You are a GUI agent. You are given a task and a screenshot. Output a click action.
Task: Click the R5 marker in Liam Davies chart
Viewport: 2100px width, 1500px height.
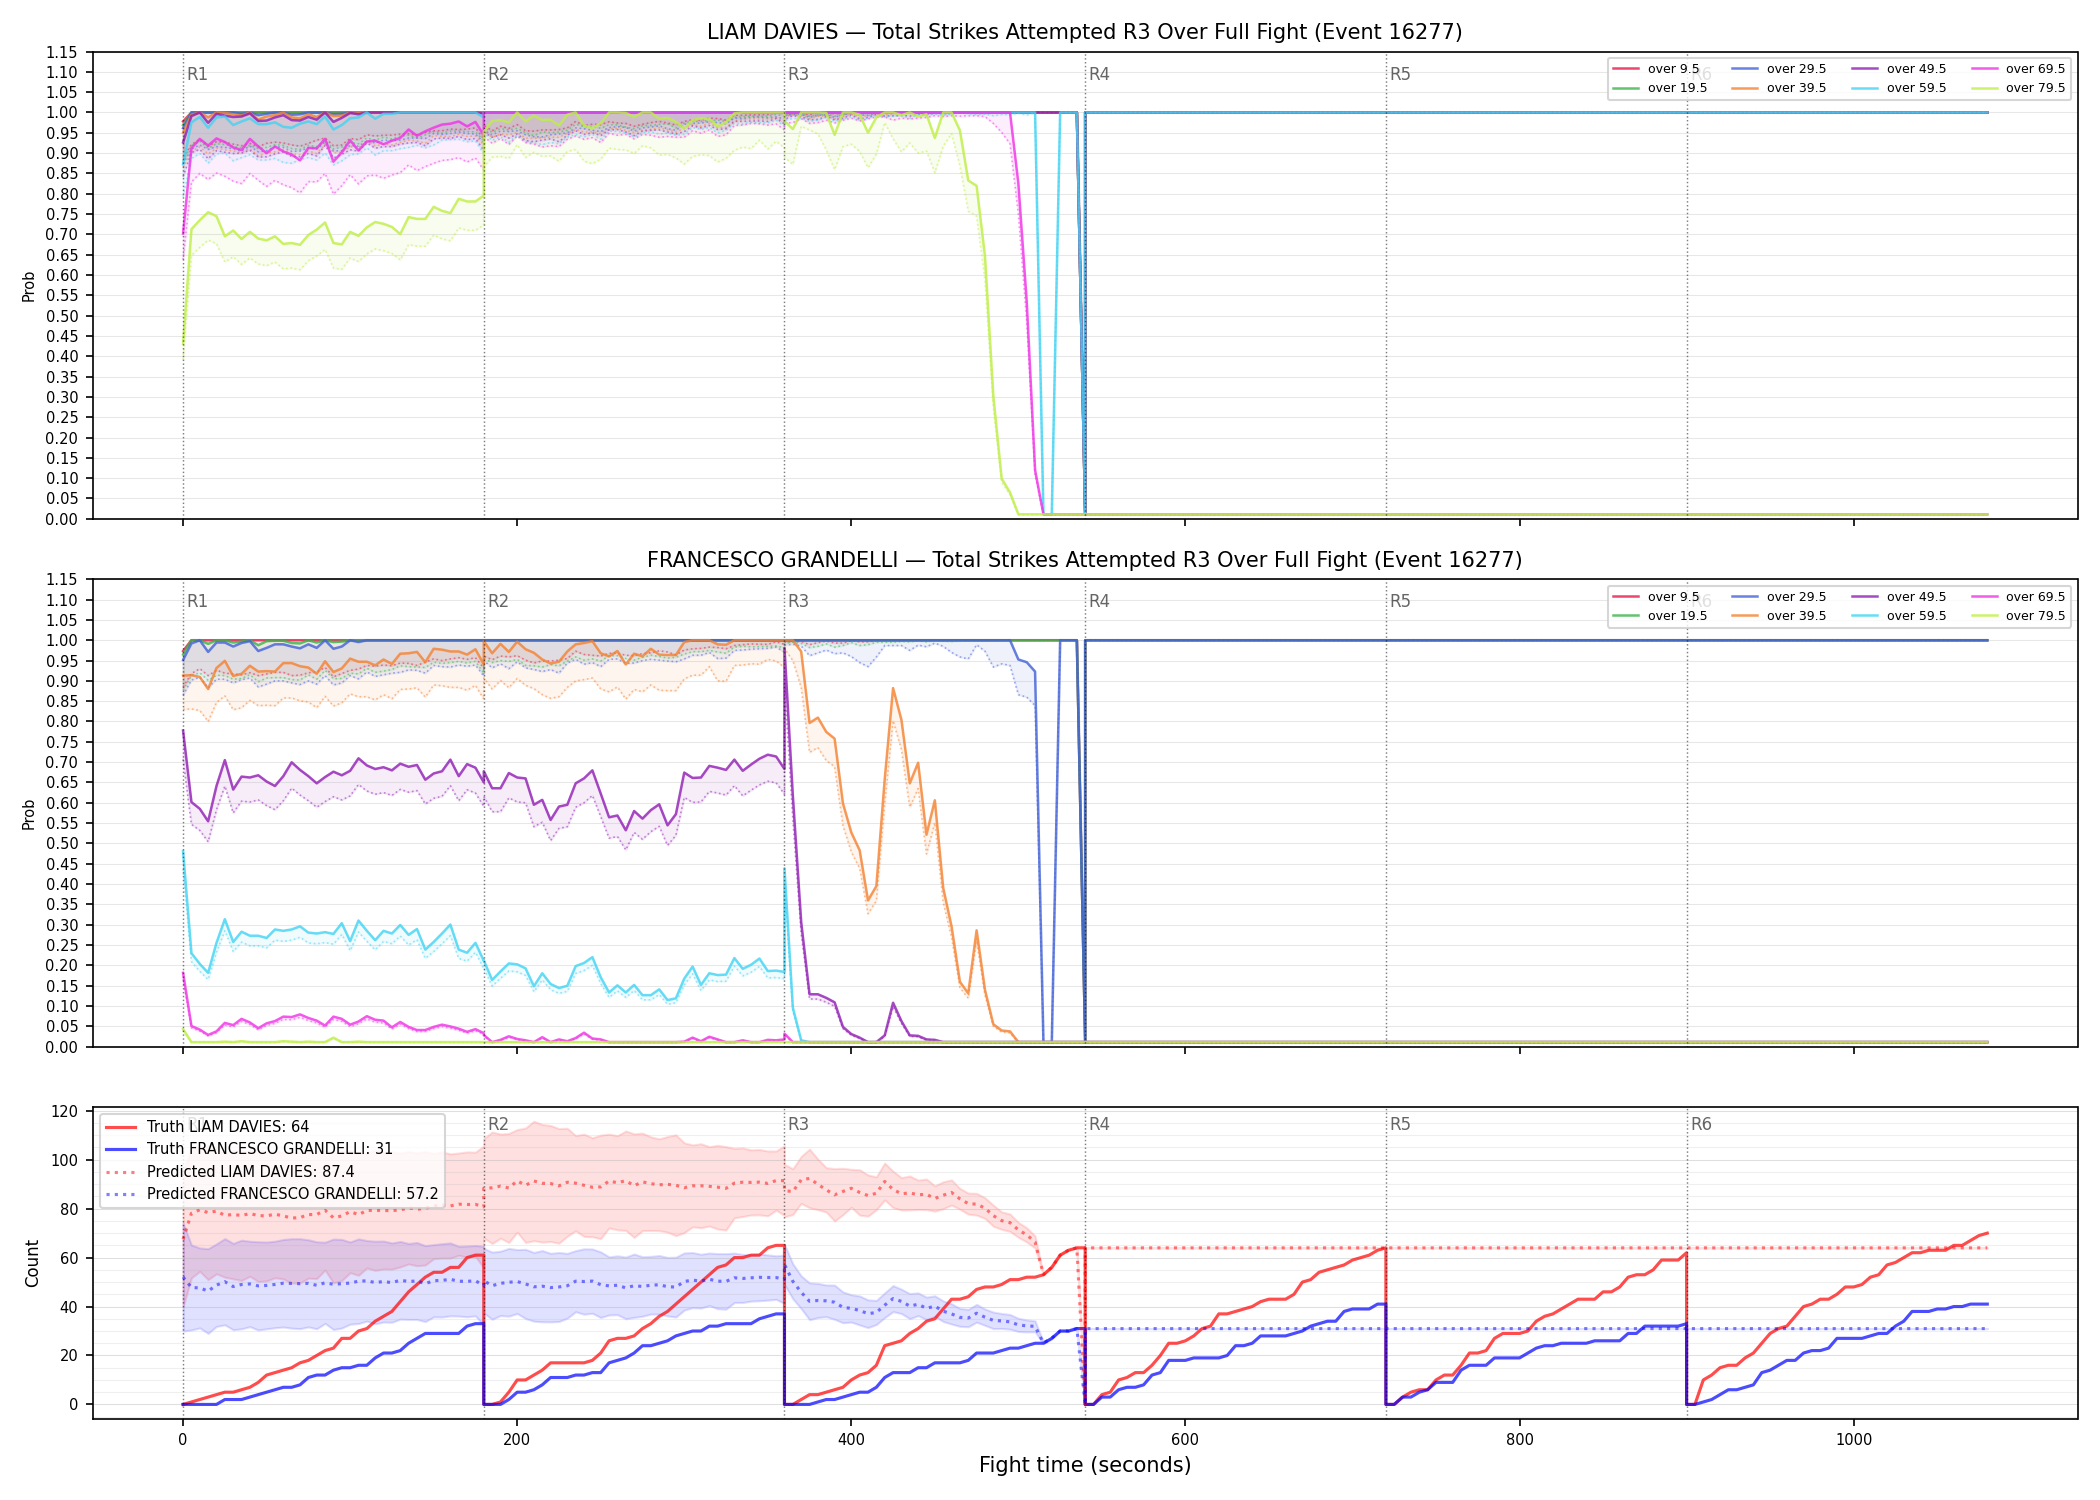click(x=1400, y=74)
